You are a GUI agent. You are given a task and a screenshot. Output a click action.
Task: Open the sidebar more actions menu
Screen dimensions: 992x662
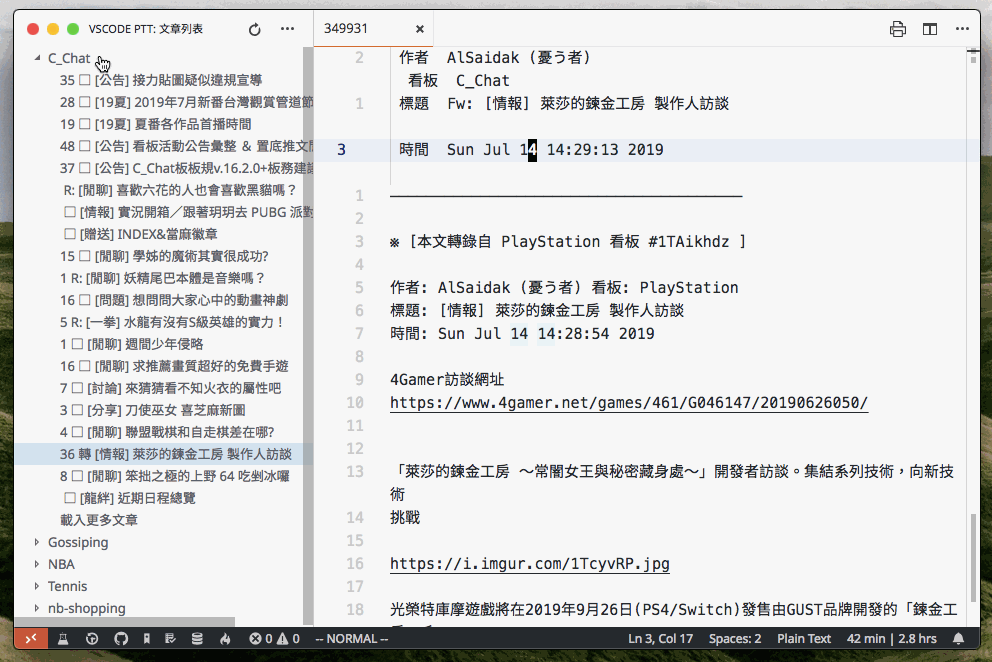[x=287, y=28]
